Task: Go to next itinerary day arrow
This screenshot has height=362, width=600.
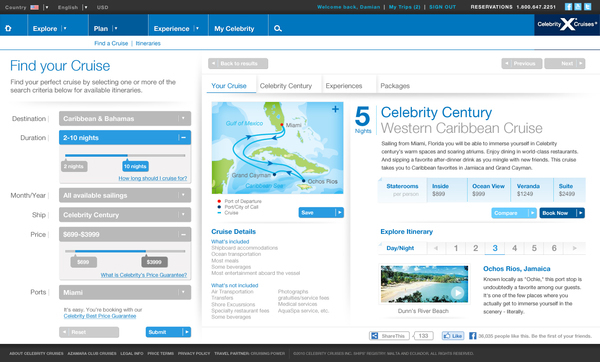Action: [574, 248]
